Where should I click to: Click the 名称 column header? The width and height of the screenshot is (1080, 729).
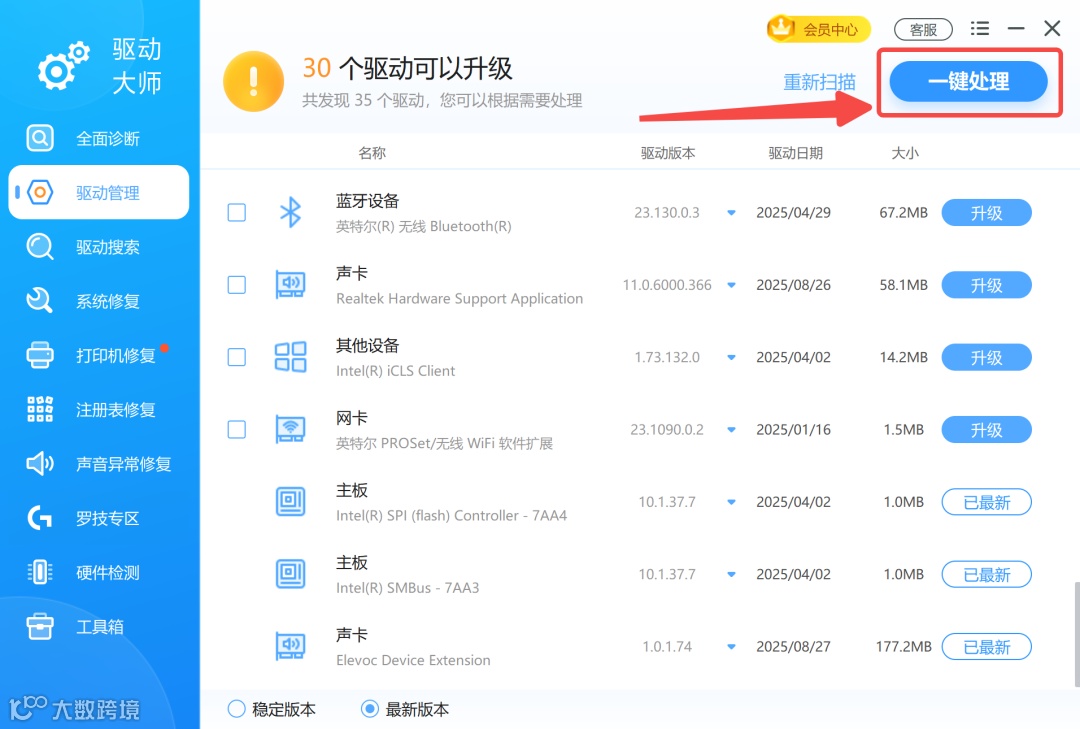(372, 153)
